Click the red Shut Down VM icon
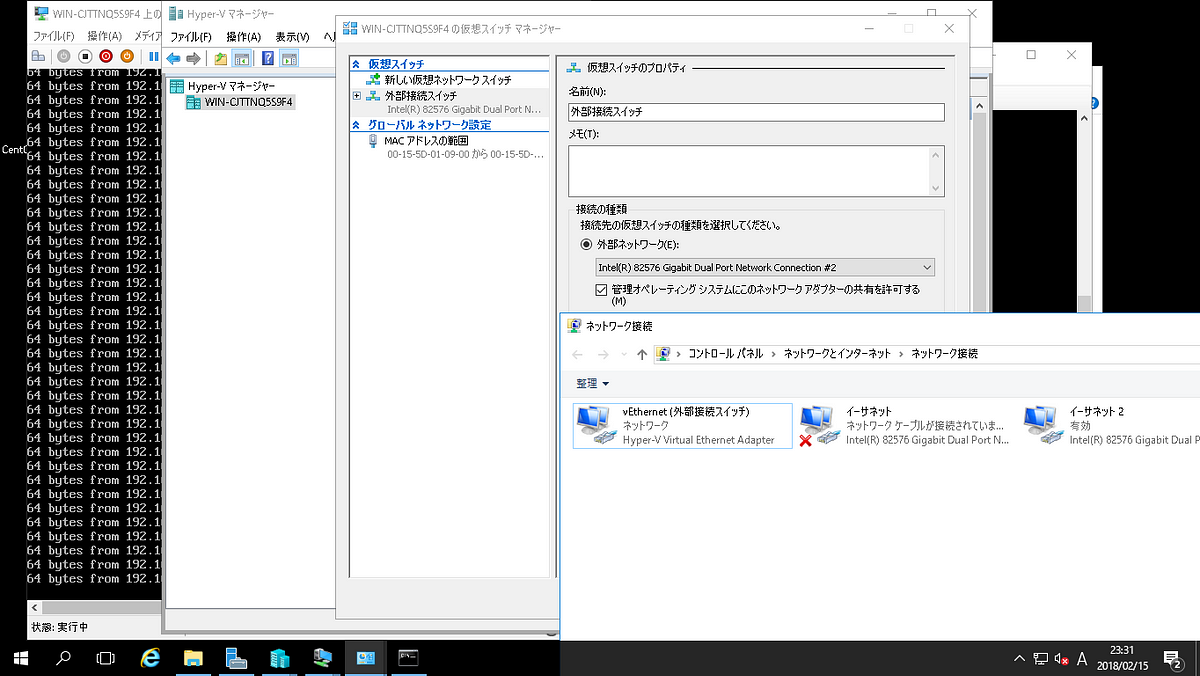The width and height of the screenshot is (1200, 676). (x=106, y=57)
